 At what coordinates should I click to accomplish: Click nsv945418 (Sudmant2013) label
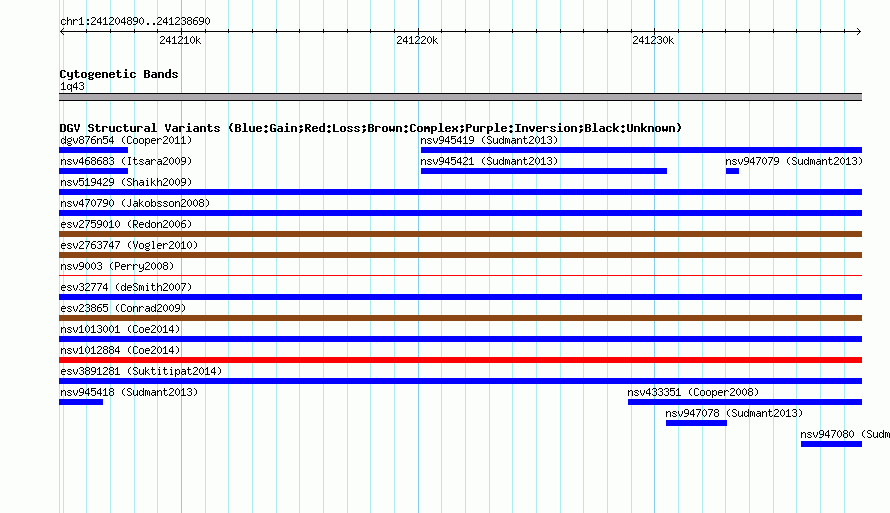129,392
